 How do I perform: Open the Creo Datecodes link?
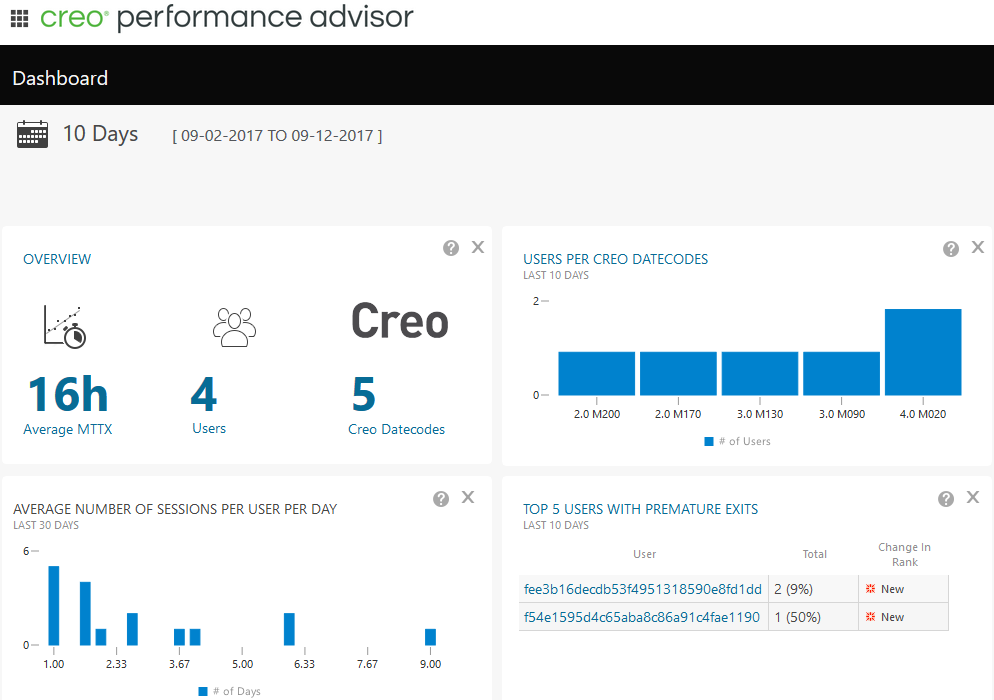coord(396,429)
